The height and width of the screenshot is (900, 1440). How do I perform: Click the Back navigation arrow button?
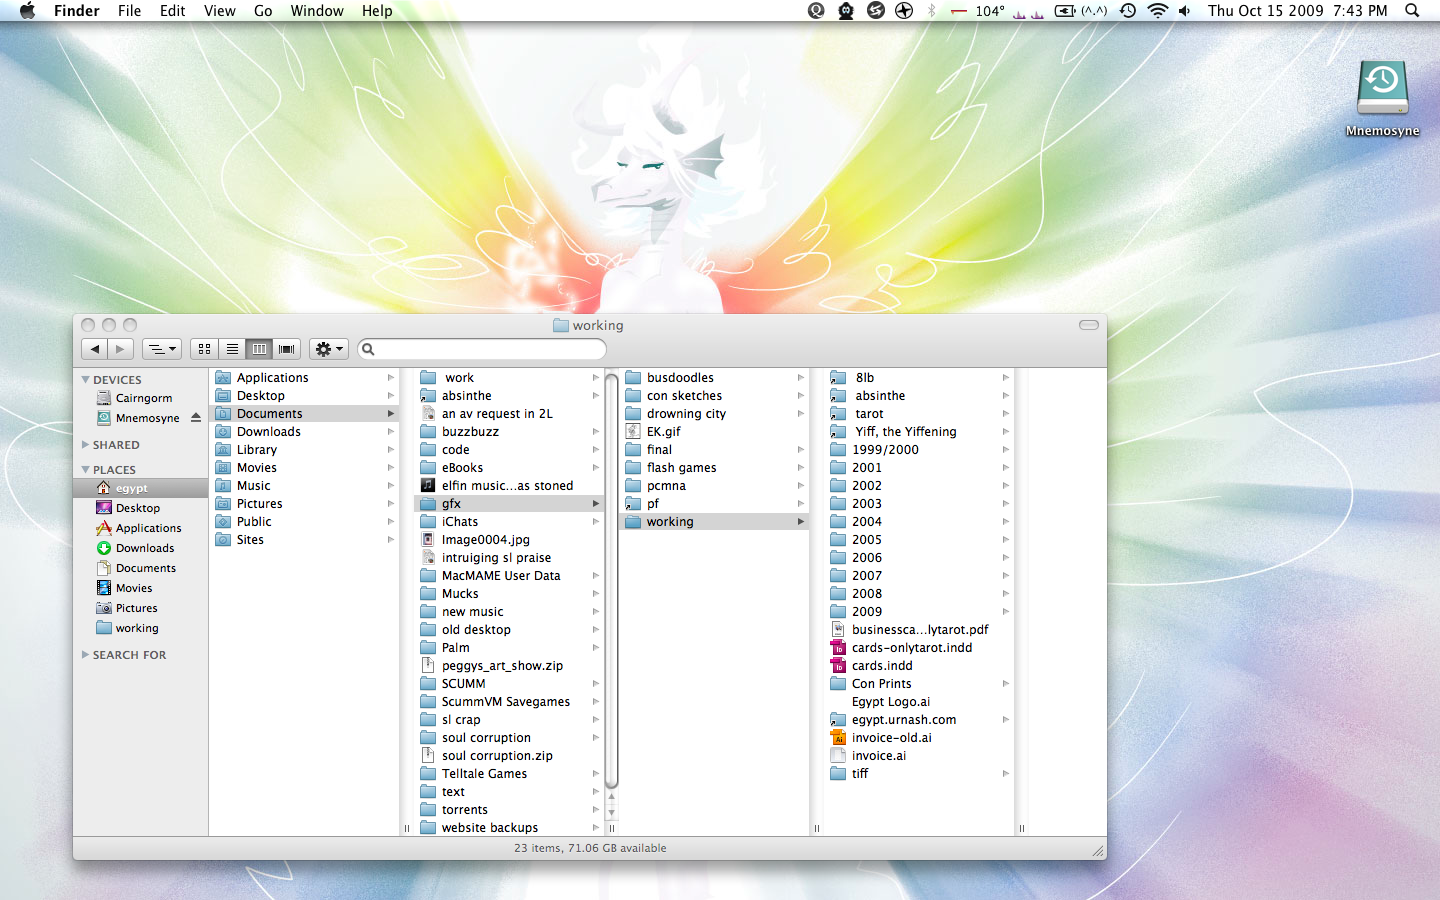95,349
